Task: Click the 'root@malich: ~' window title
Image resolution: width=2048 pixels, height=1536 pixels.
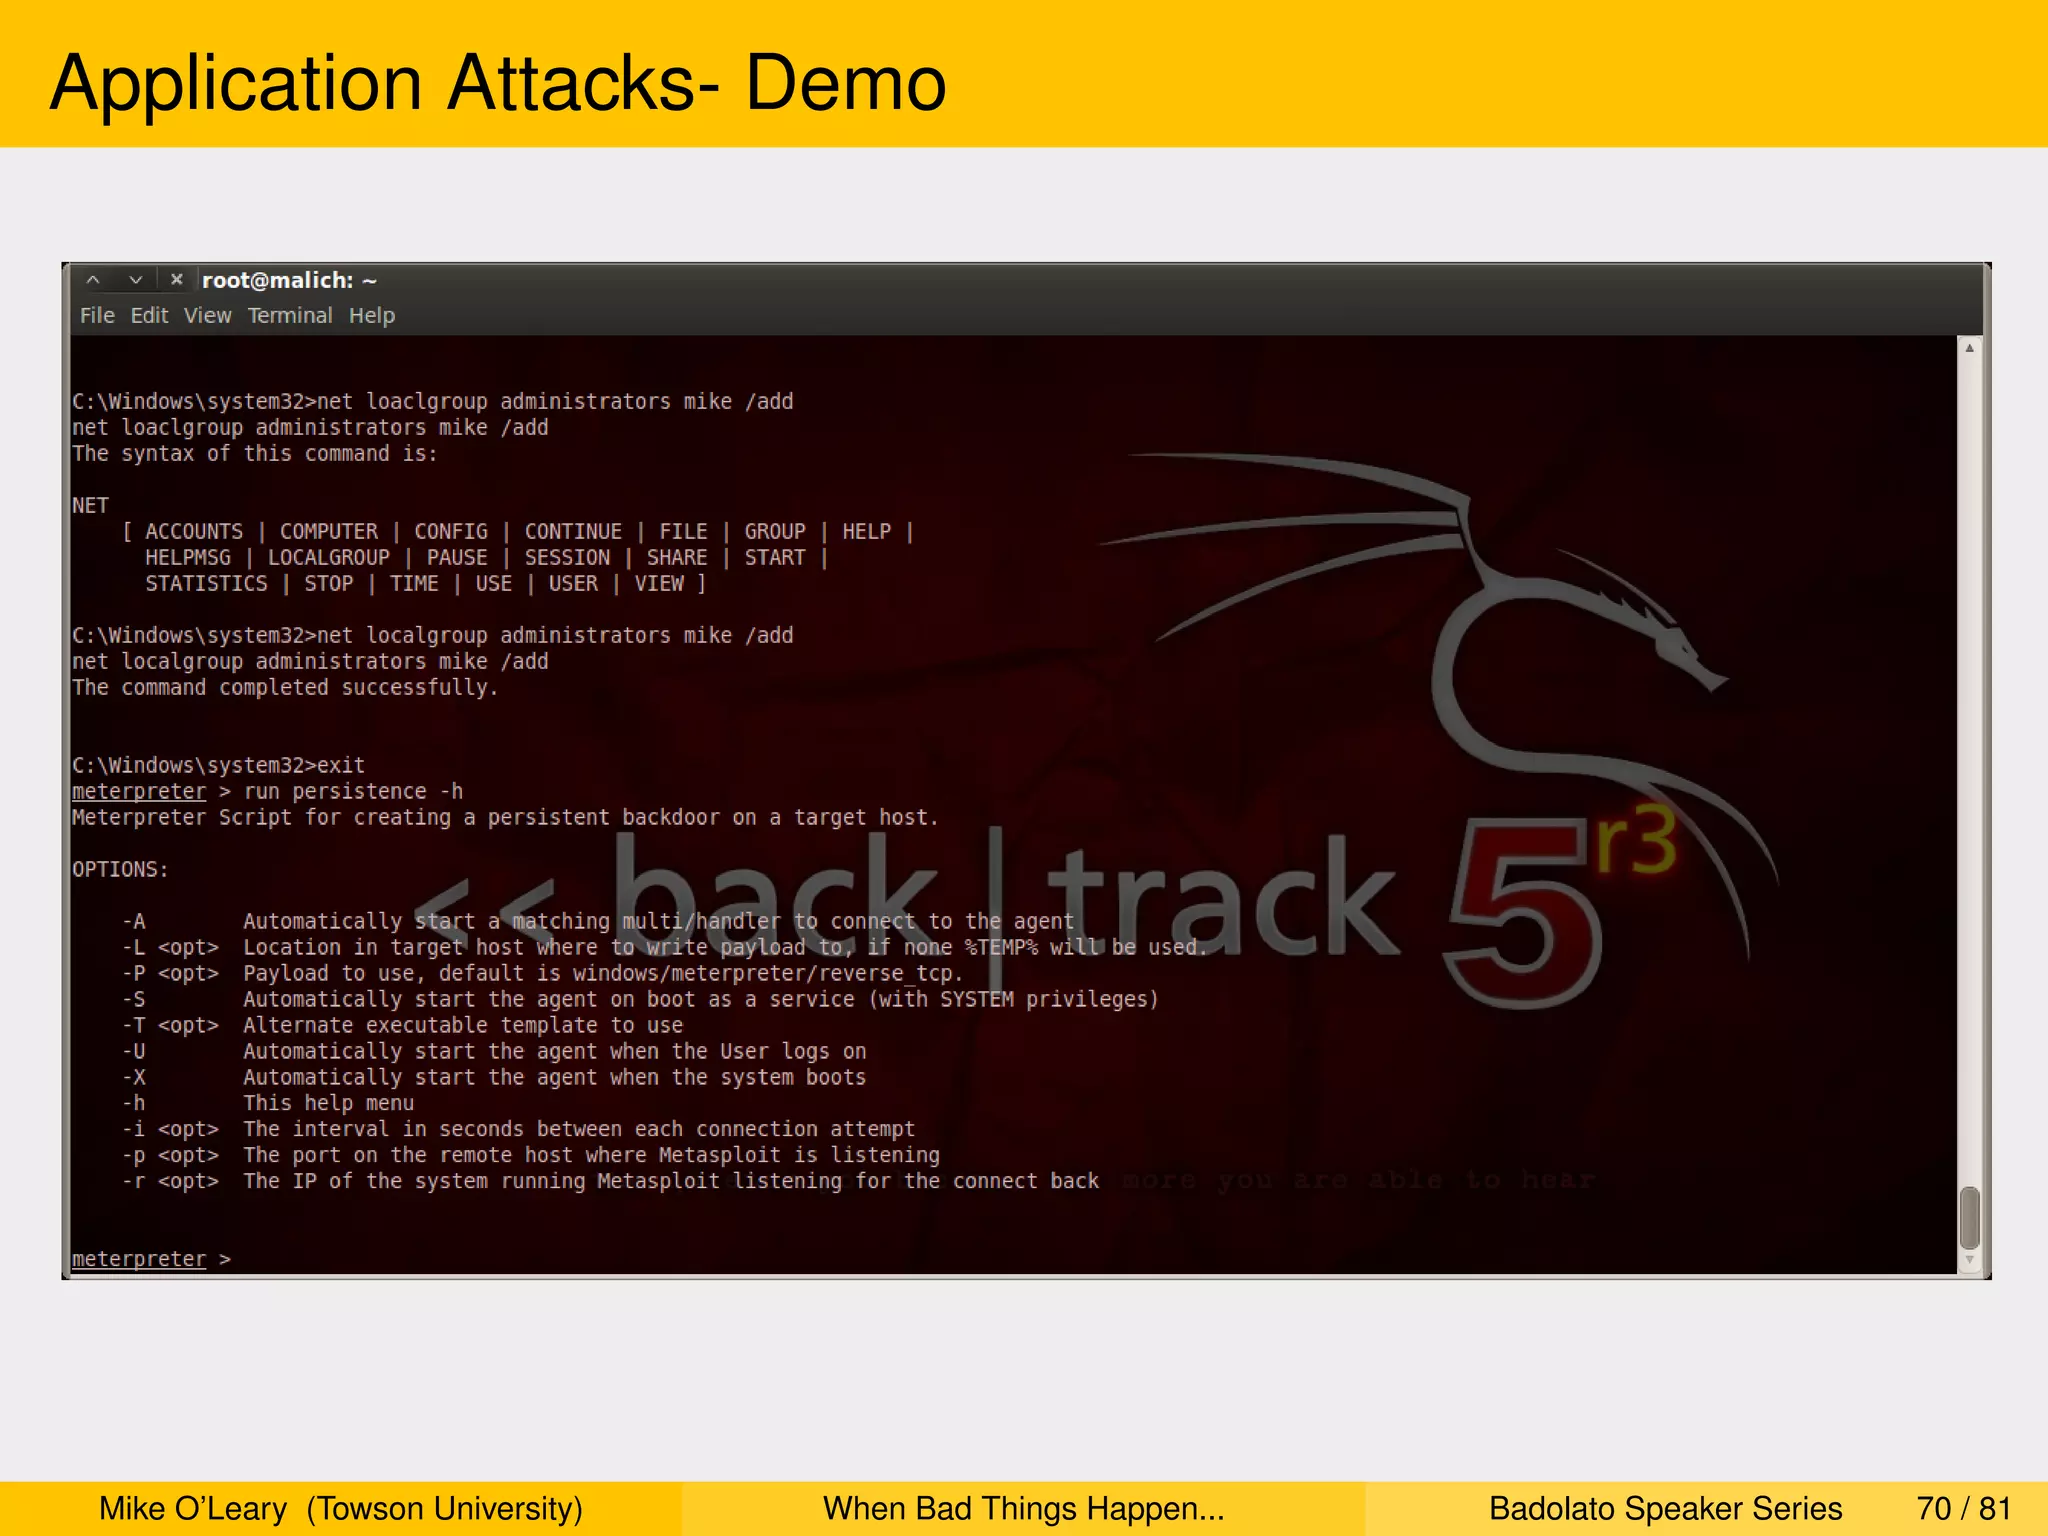Action: (289, 280)
